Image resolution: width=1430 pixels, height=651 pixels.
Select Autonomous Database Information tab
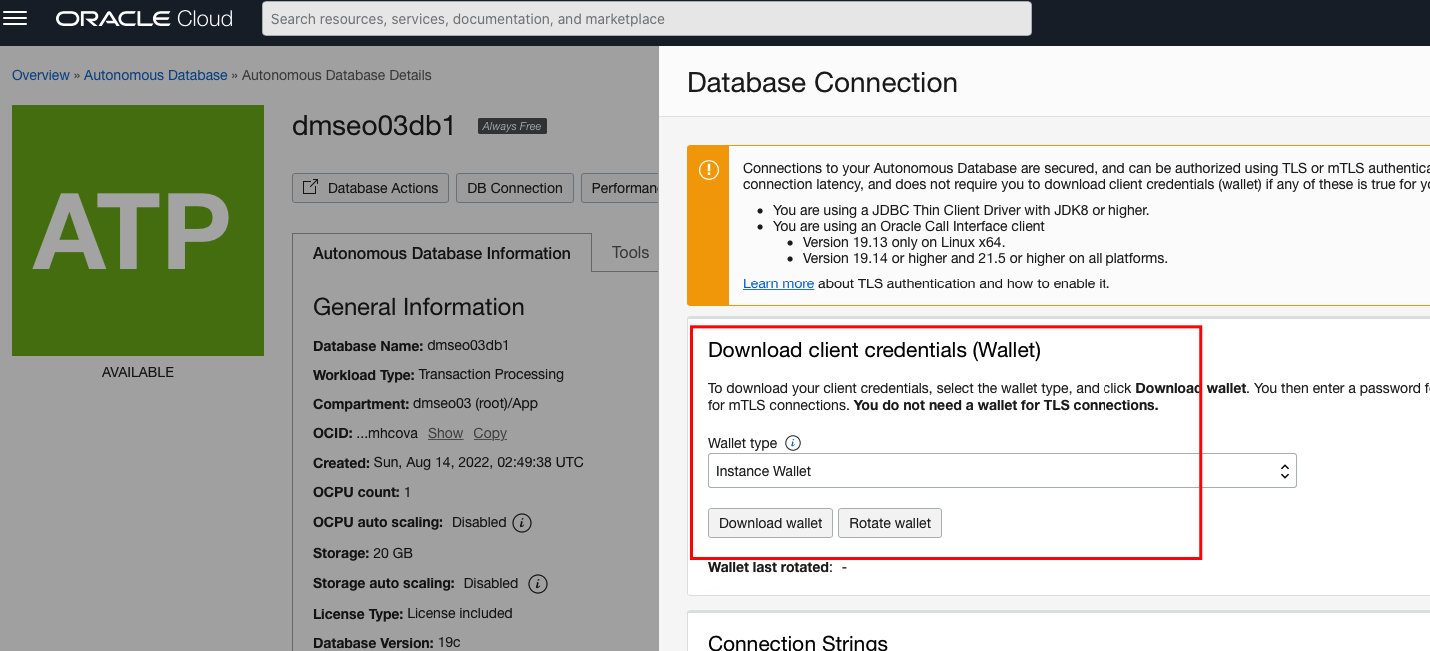pos(442,253)
